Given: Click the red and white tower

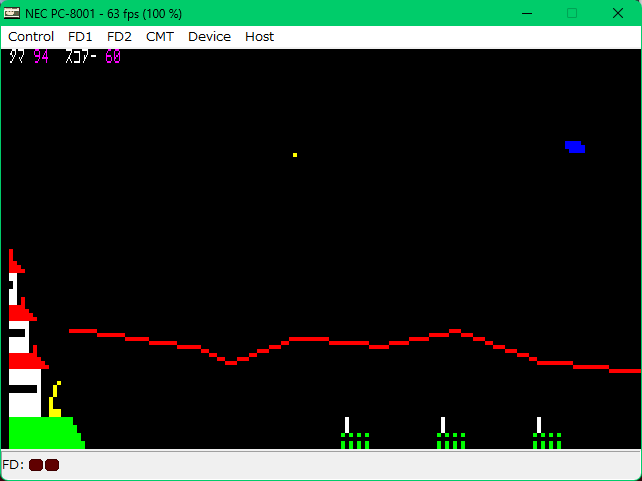Looking at the screenshot, I should (28, 333).
